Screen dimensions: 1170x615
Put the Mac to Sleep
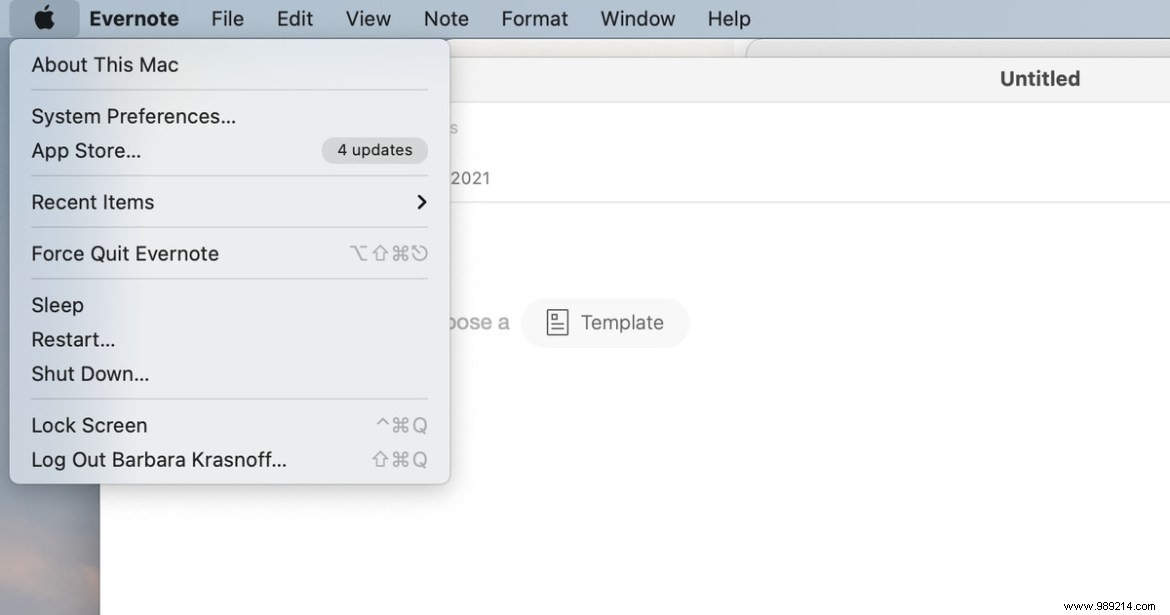point(57,305)
